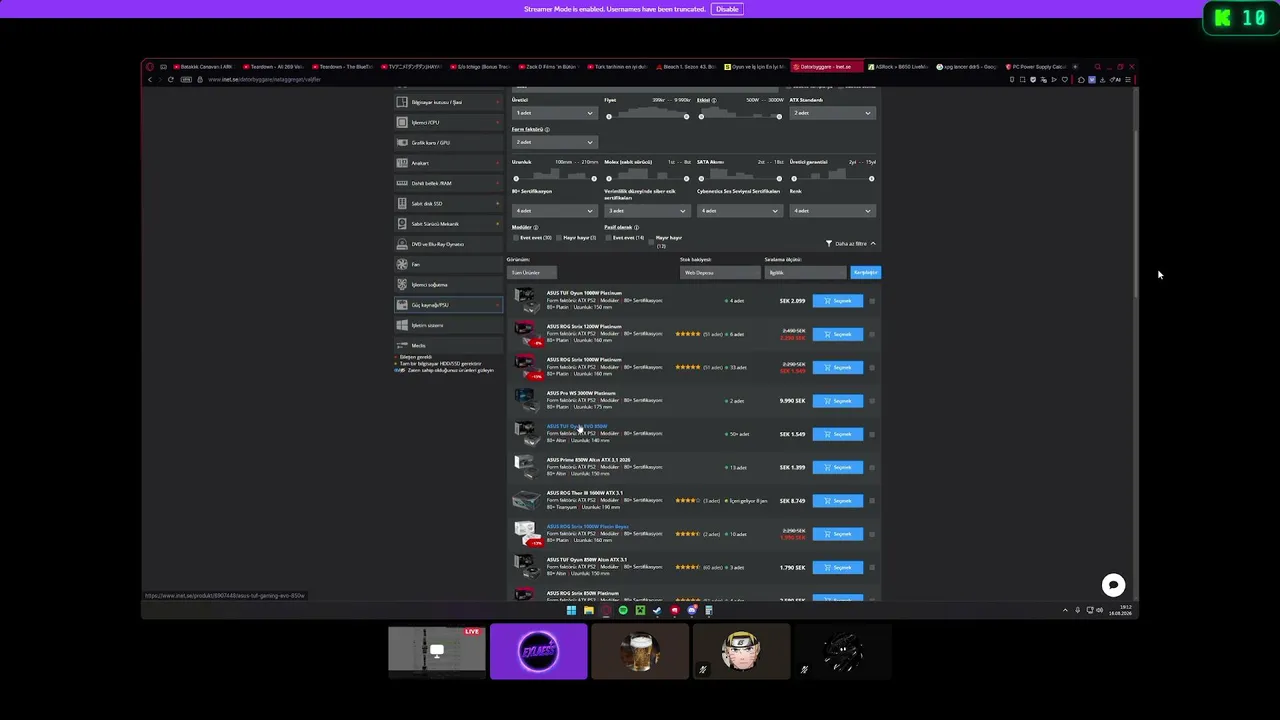The height and width of the screenshot is (720, 1280).
Task: Click the Fiyat price range right handle
Action: pyautogui.click(x=686, y=117)
